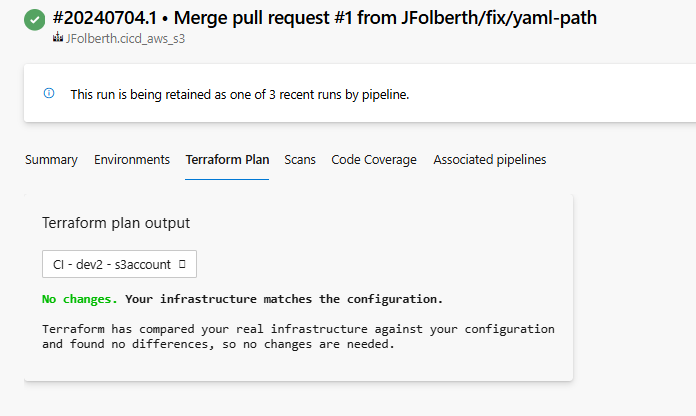
Task: Click the green success status icon
Action: click(35, 20)
